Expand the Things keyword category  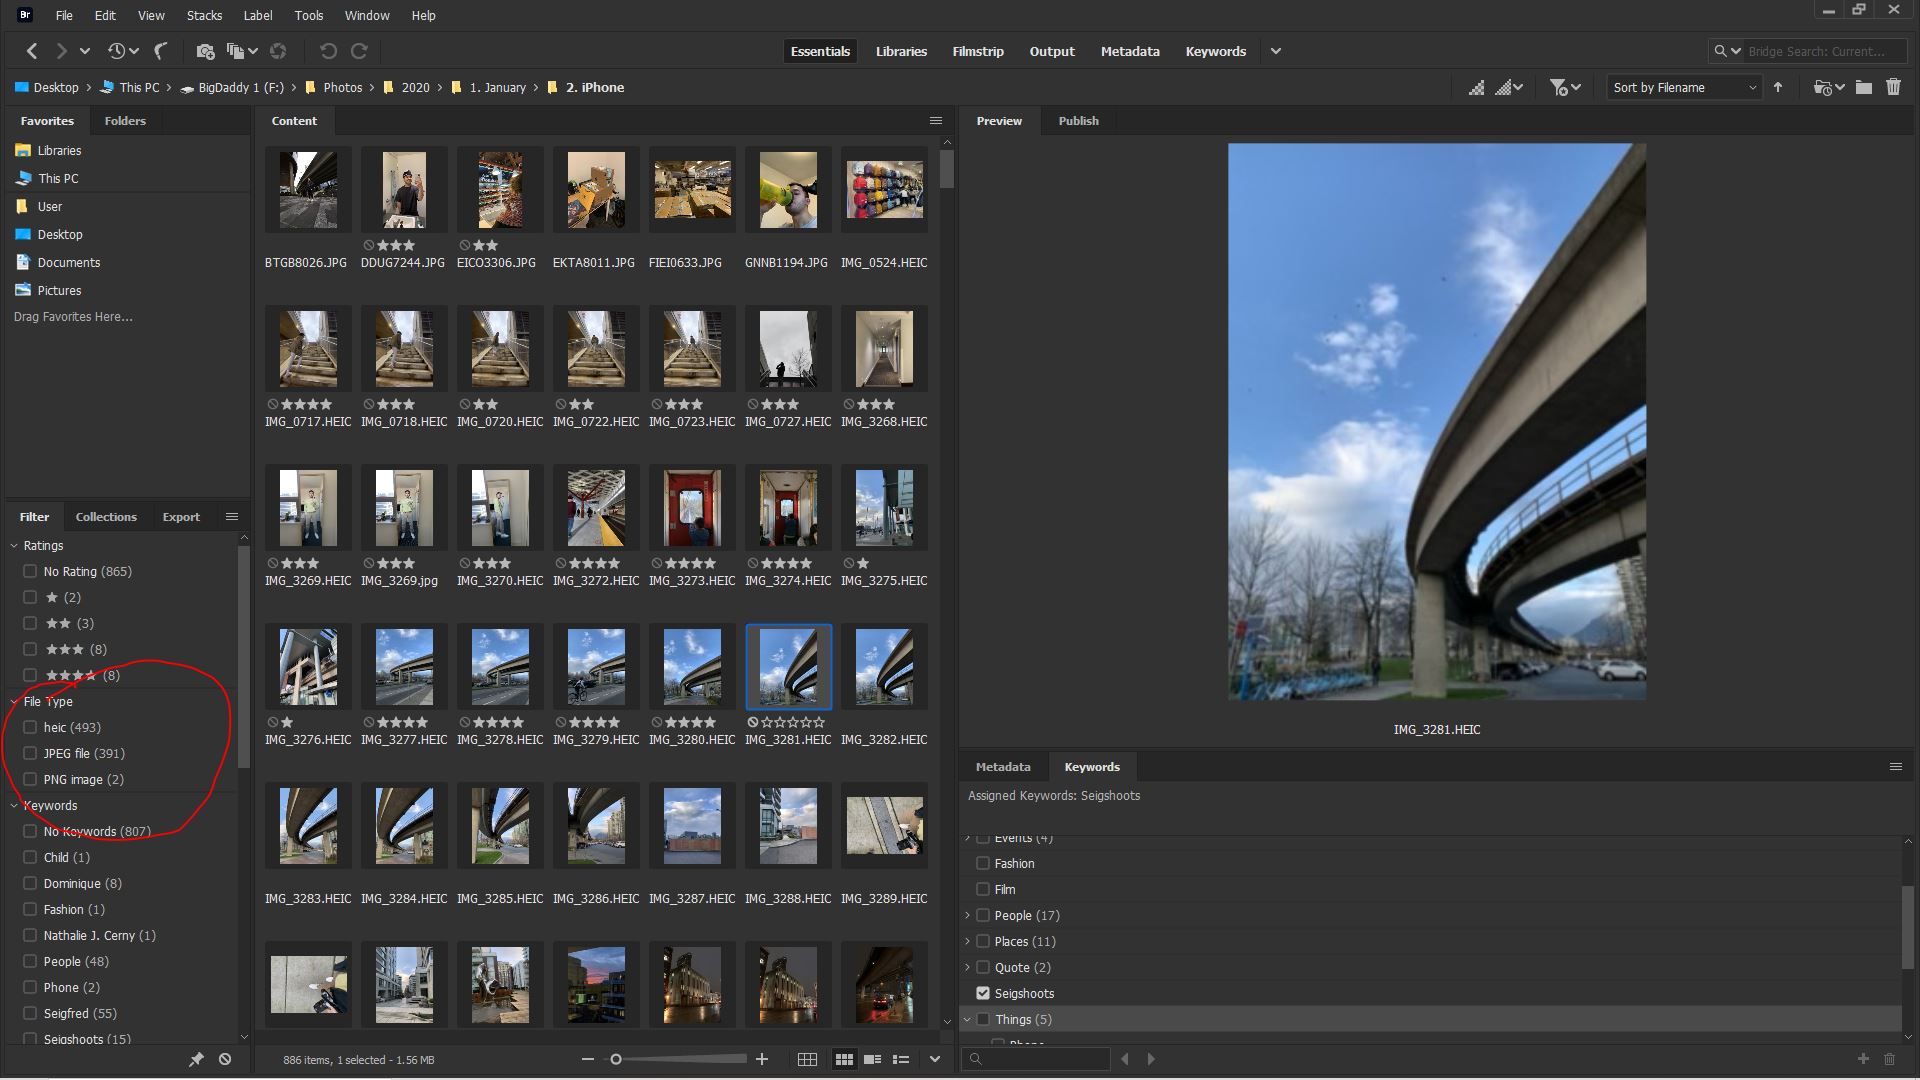pyautogui.click(x=967, y=1019)
